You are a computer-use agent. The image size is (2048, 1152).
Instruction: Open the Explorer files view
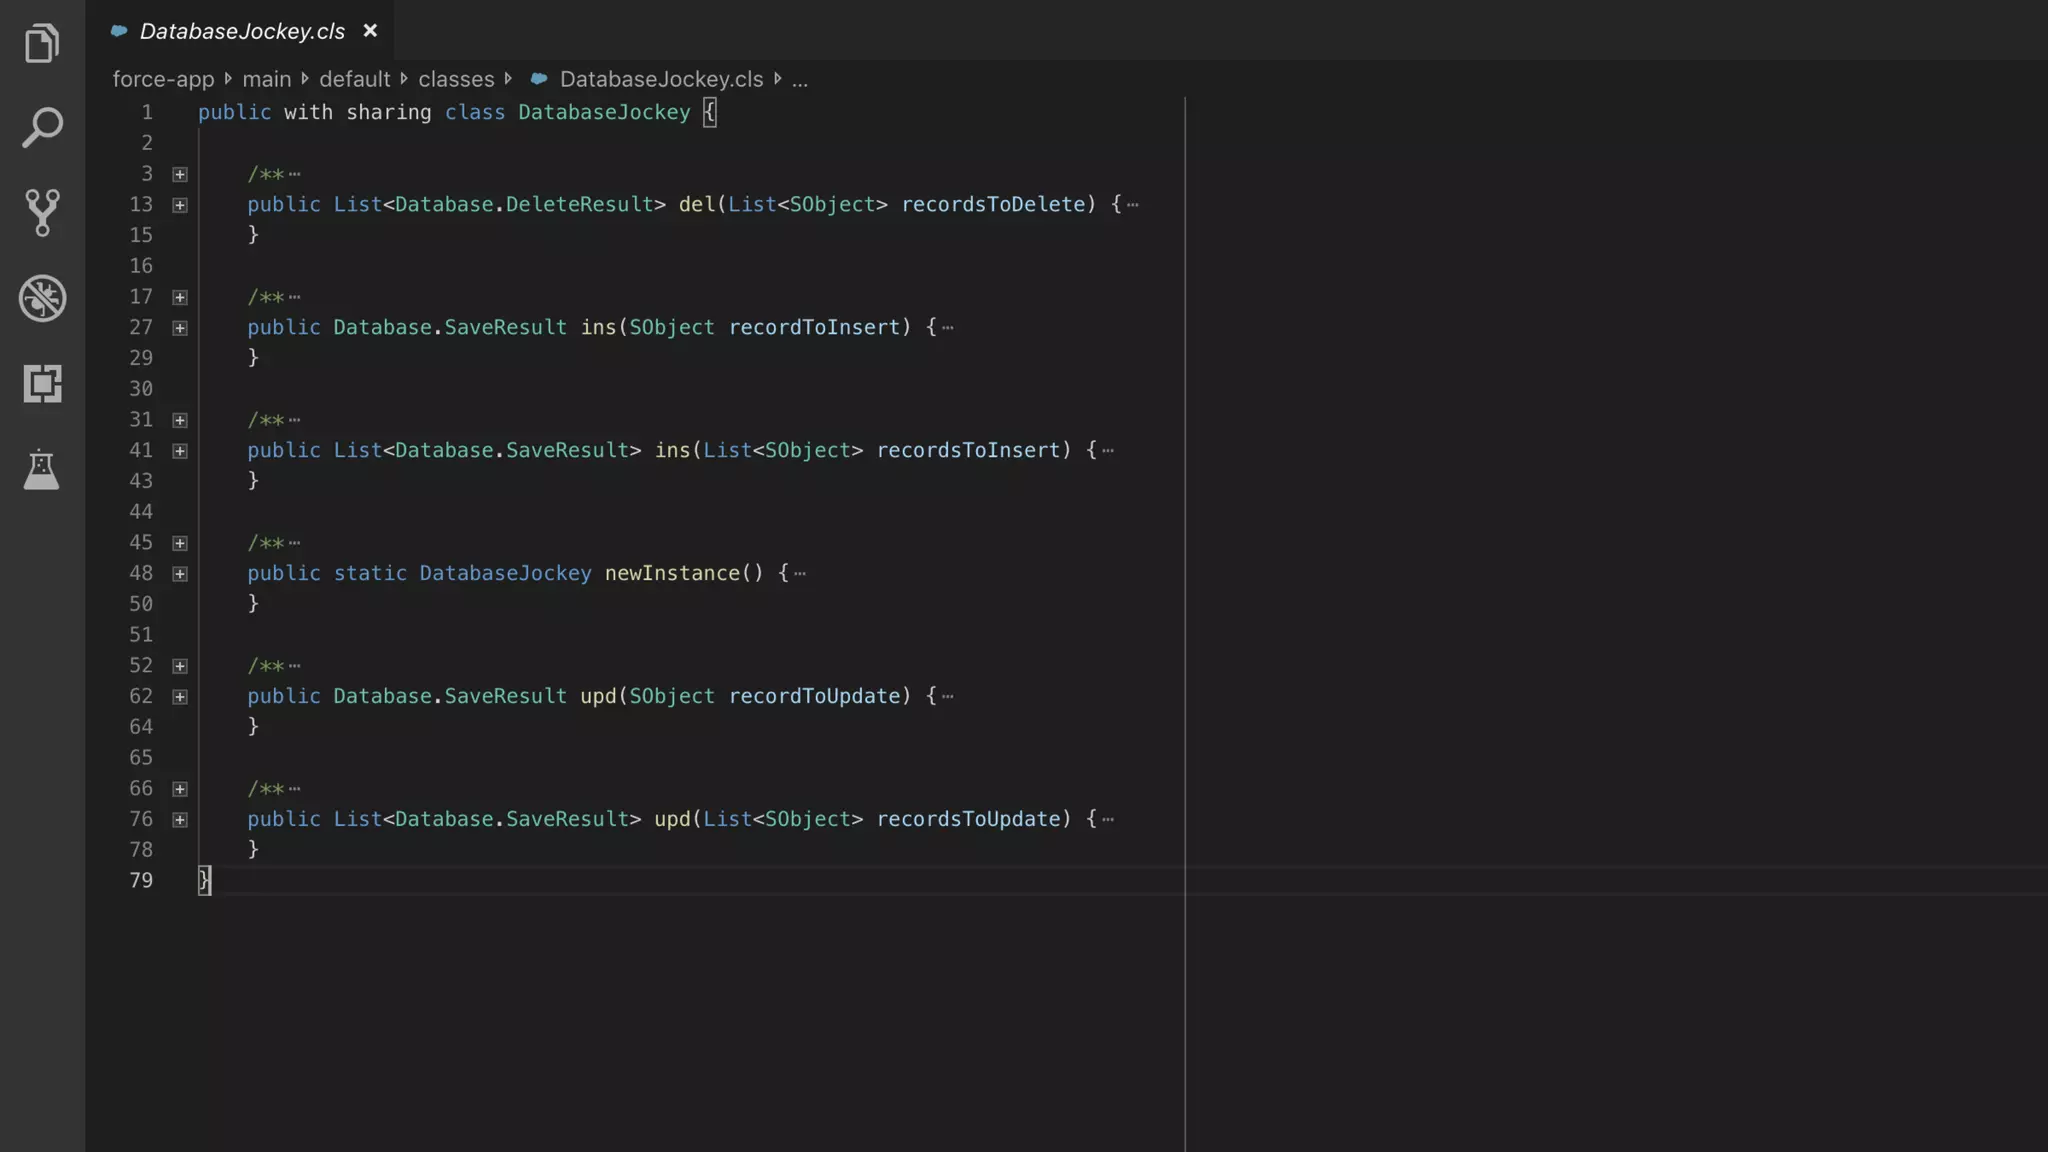42,43
